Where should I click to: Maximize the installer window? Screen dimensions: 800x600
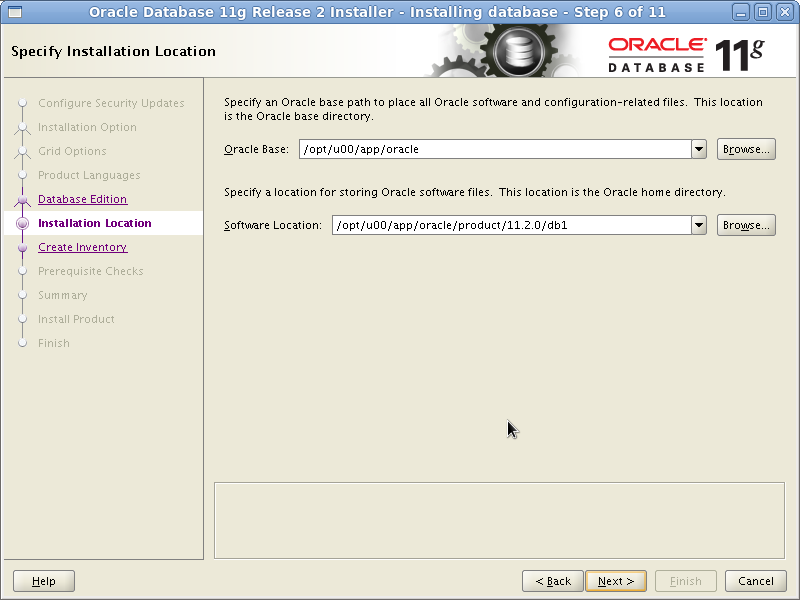[x=763, y=12]
